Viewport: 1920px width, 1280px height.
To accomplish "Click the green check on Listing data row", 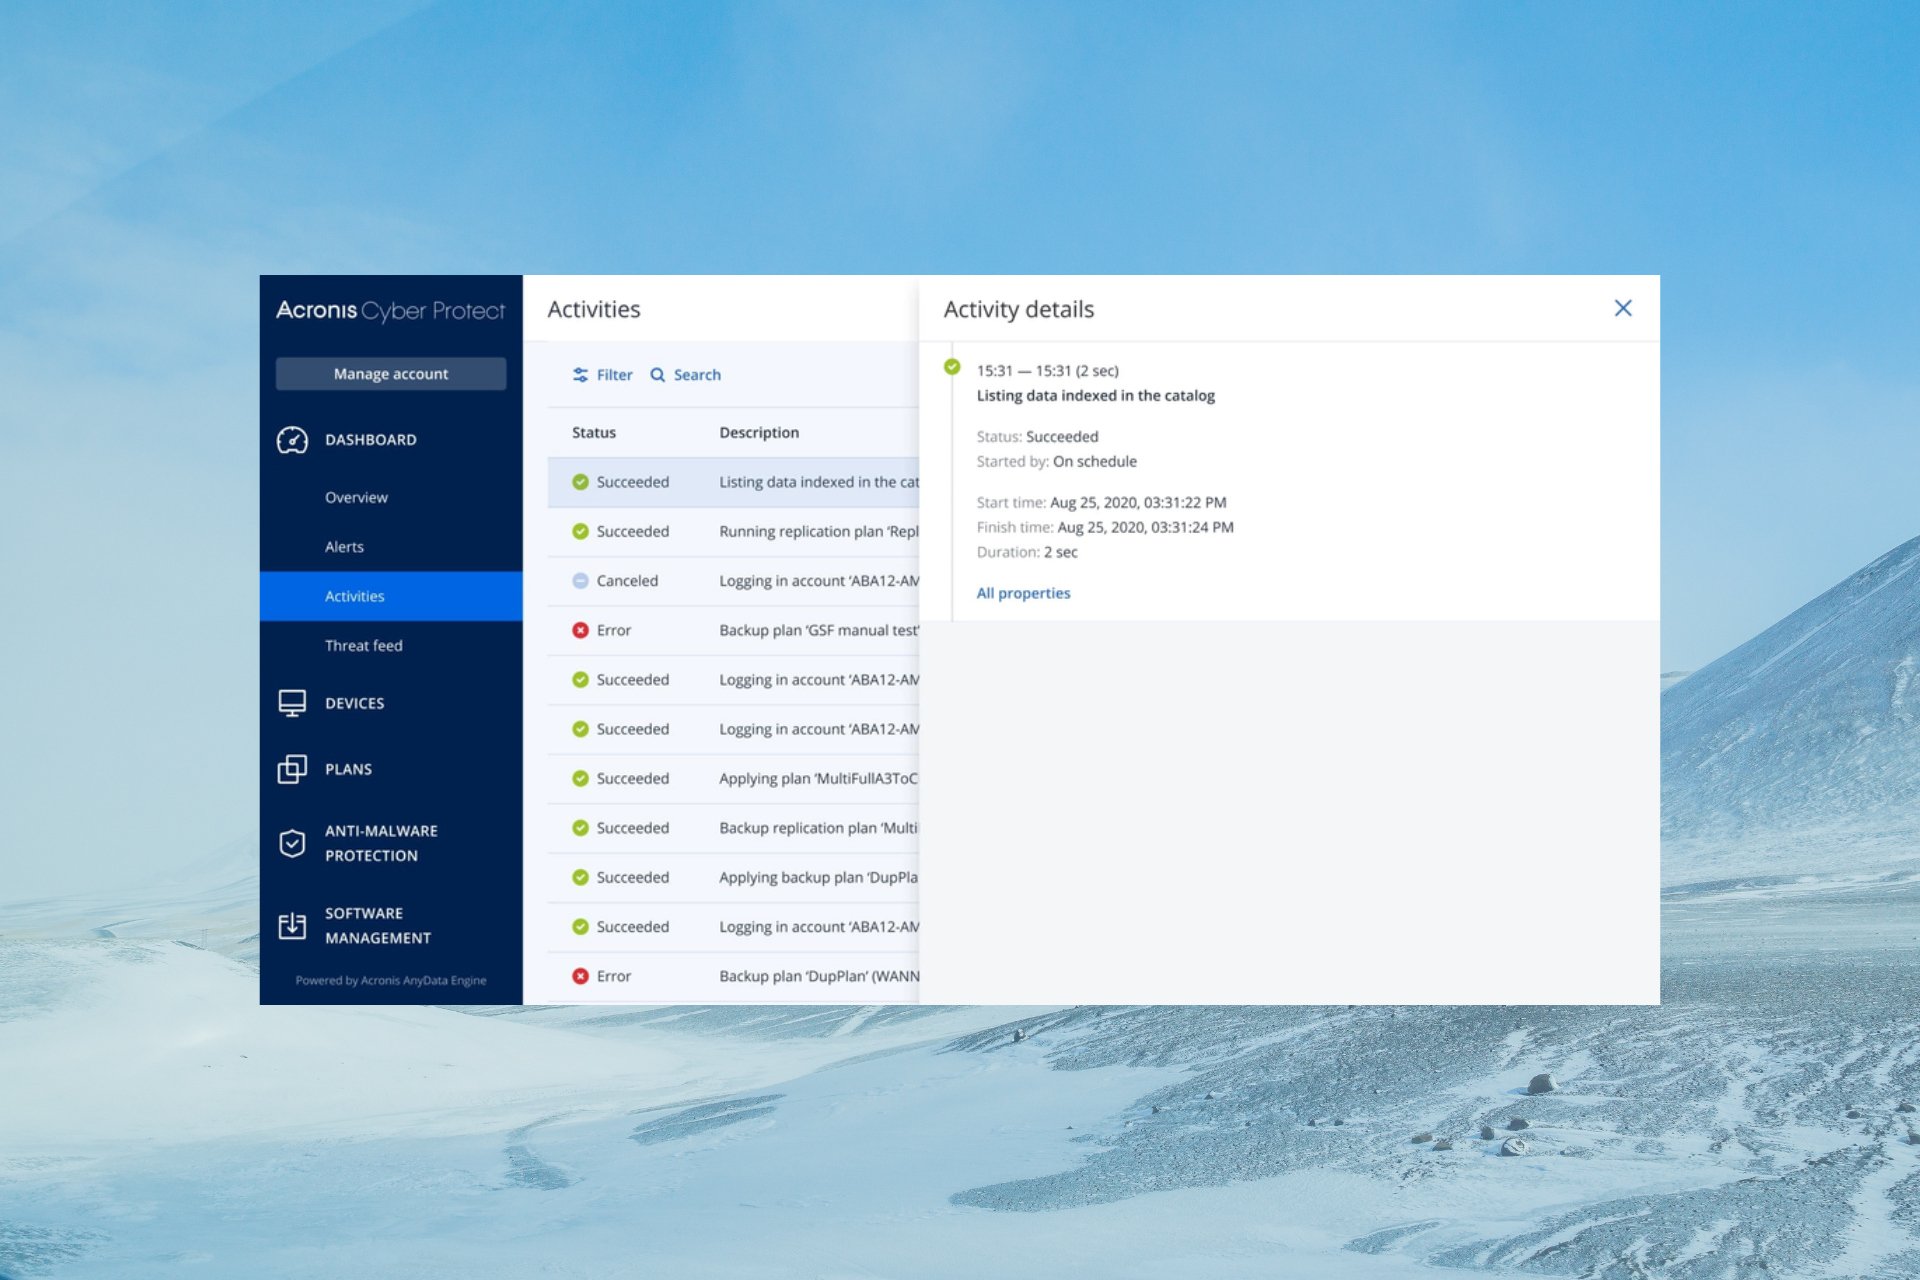I will tap(580, 482).
